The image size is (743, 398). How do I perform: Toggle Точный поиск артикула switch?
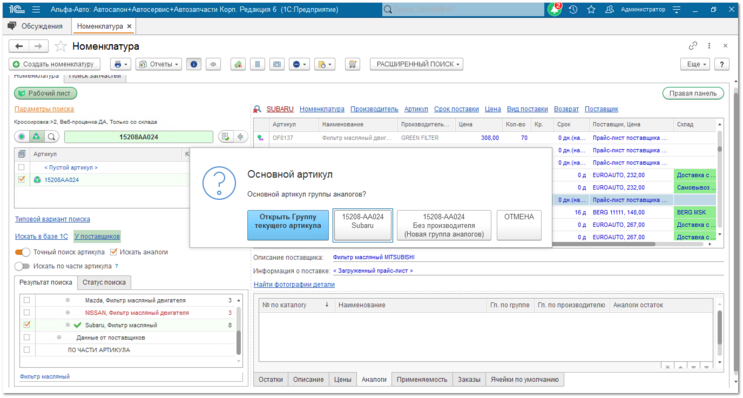22,252
